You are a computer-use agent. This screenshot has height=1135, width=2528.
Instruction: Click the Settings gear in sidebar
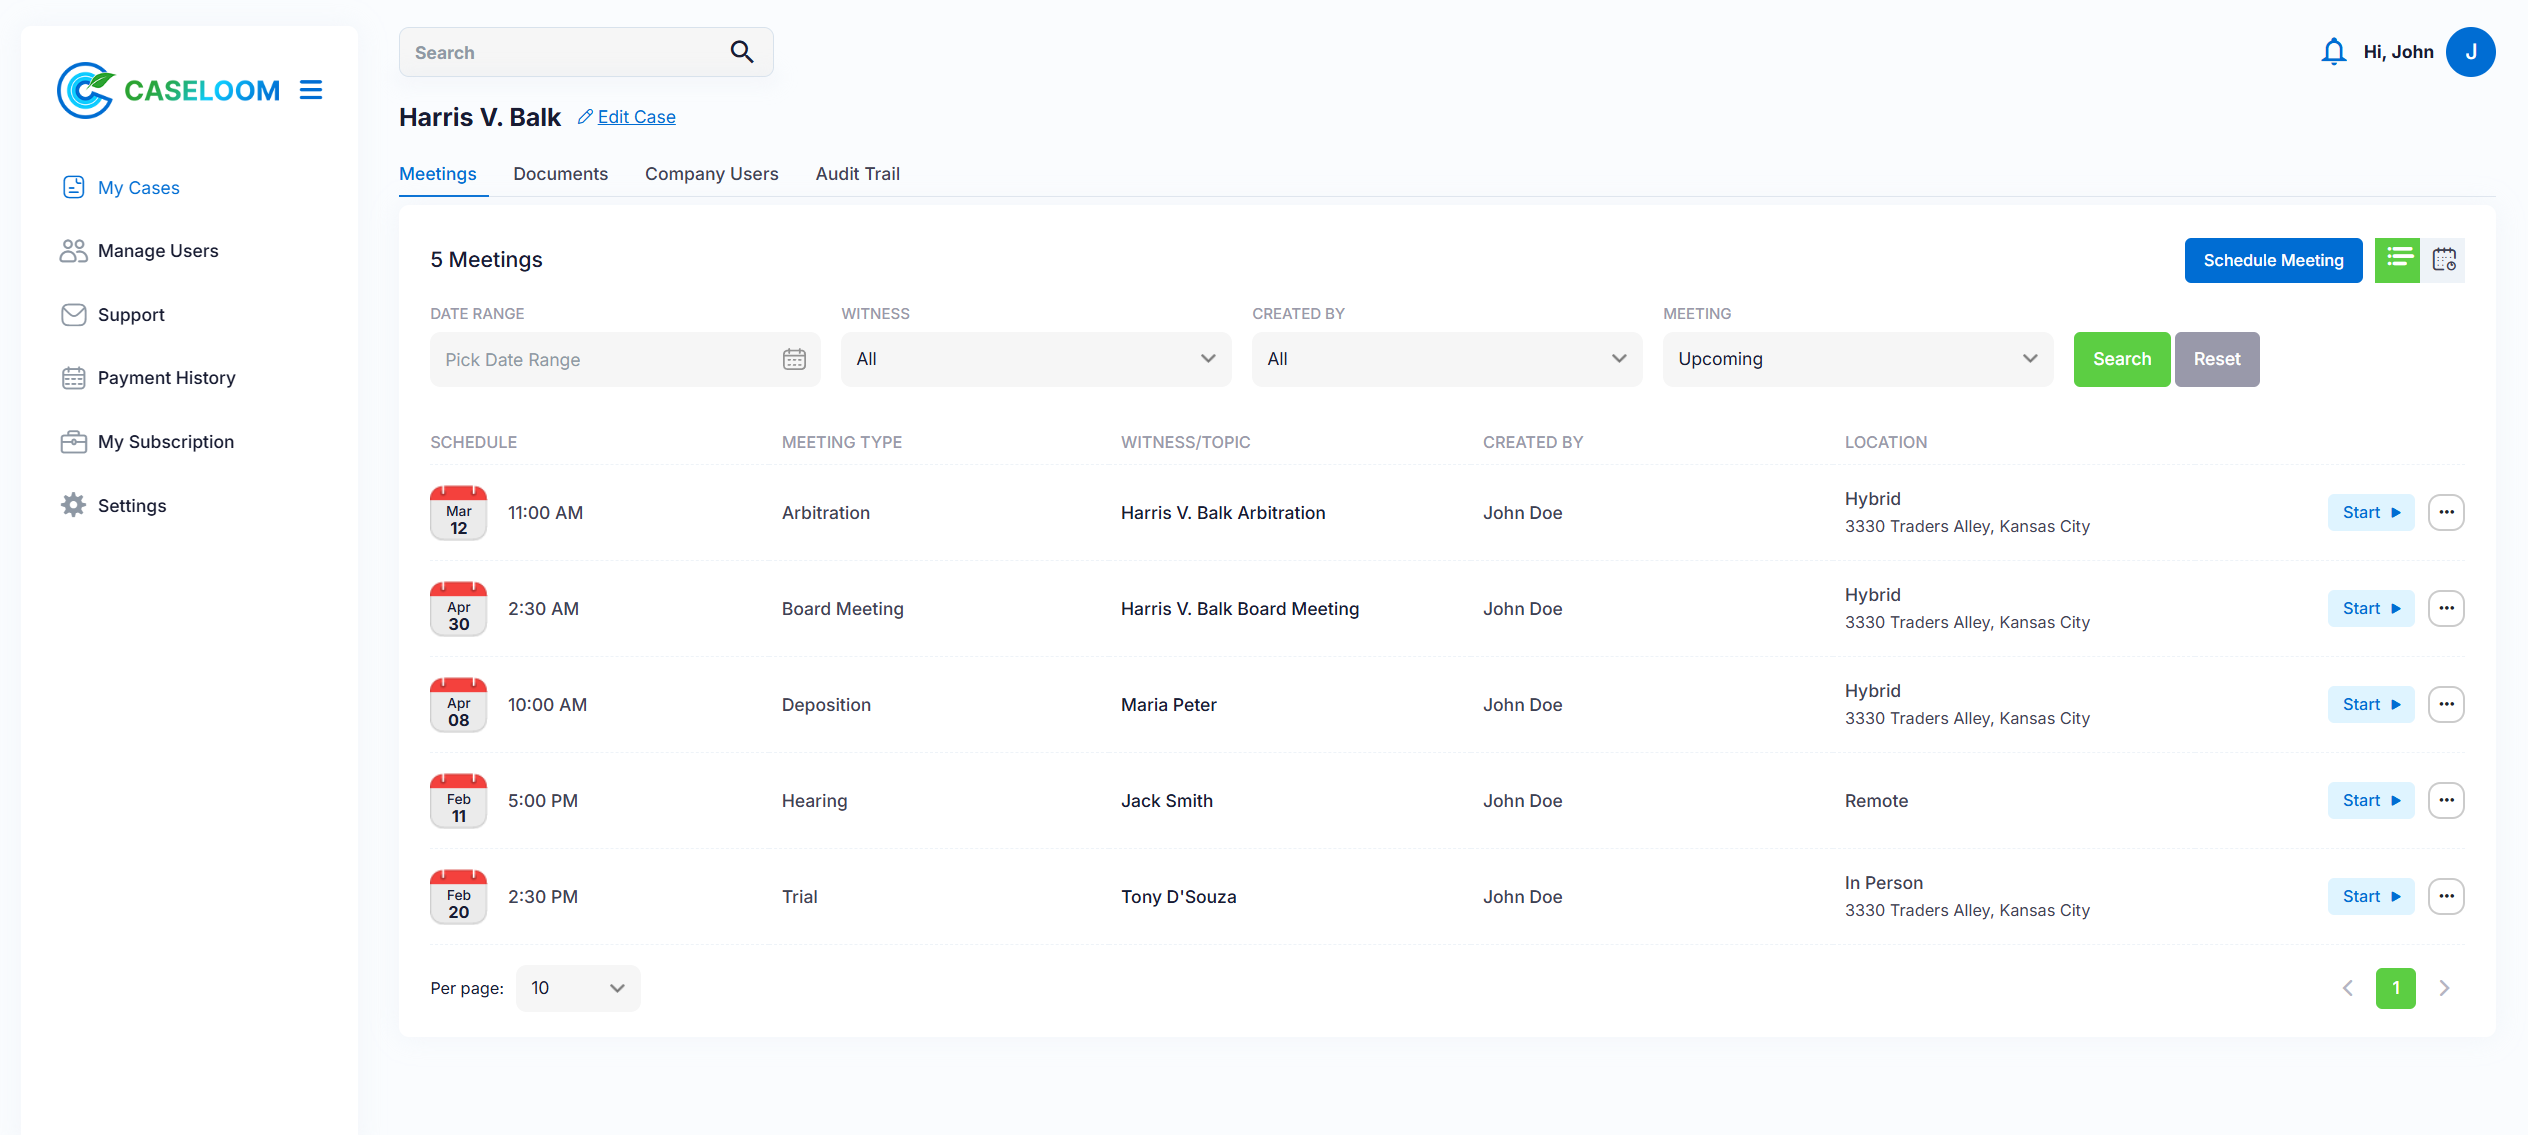[x=73, y=505]
